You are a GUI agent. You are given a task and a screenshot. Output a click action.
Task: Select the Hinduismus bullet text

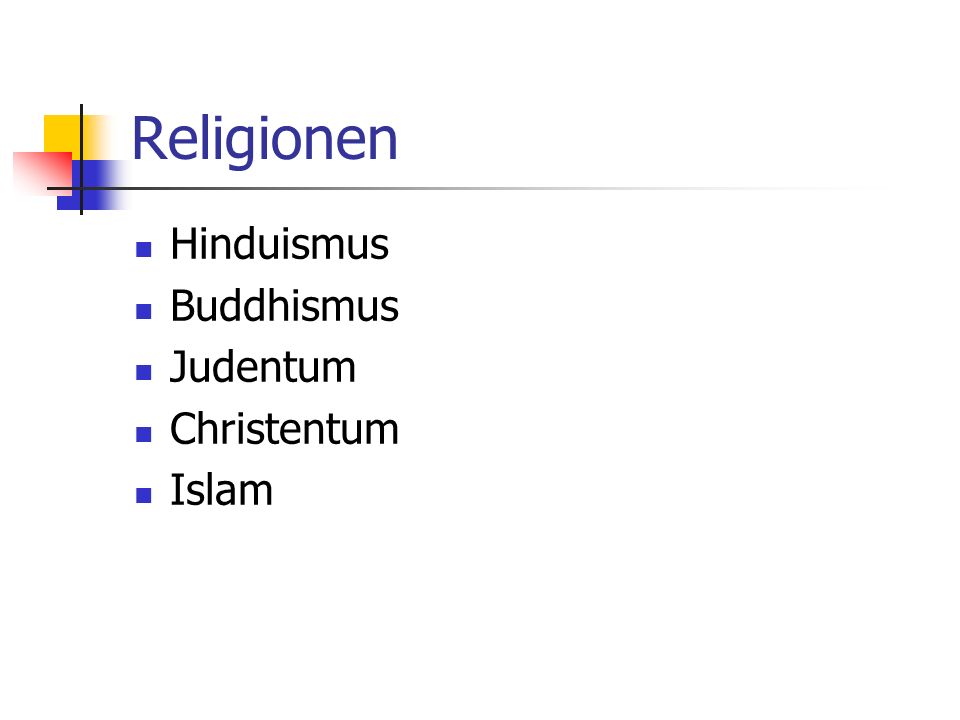click(x=279, y=244)
